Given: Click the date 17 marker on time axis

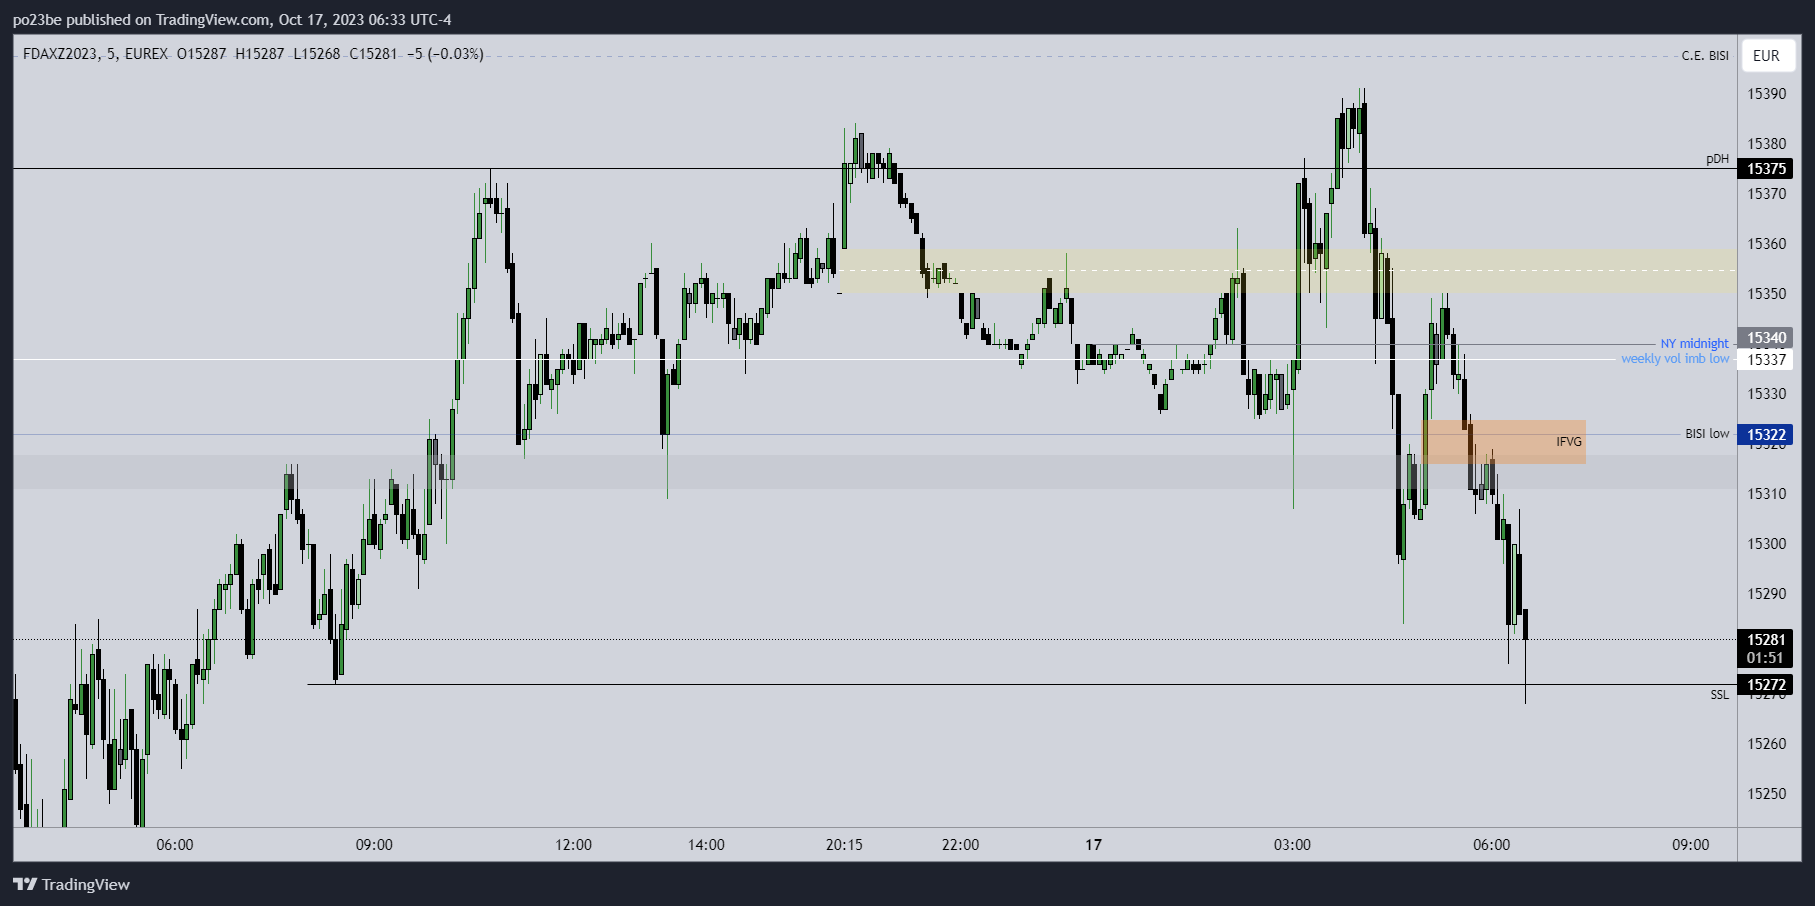Looking at the screenshot, I should click(1094, 845).
